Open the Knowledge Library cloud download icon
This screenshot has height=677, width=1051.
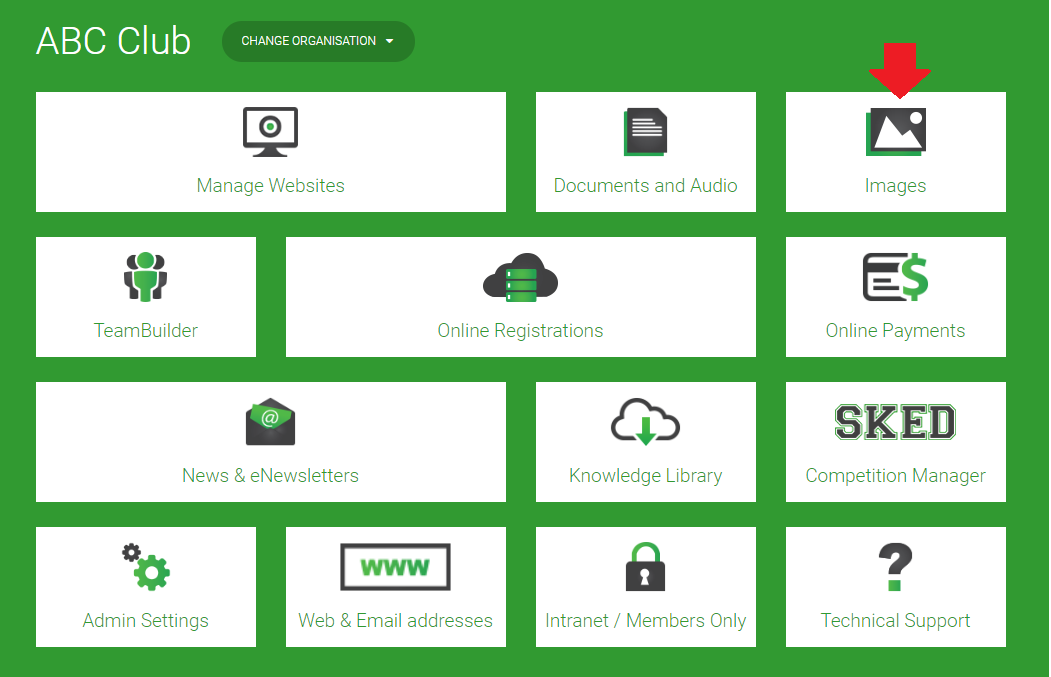click(645, 422)
